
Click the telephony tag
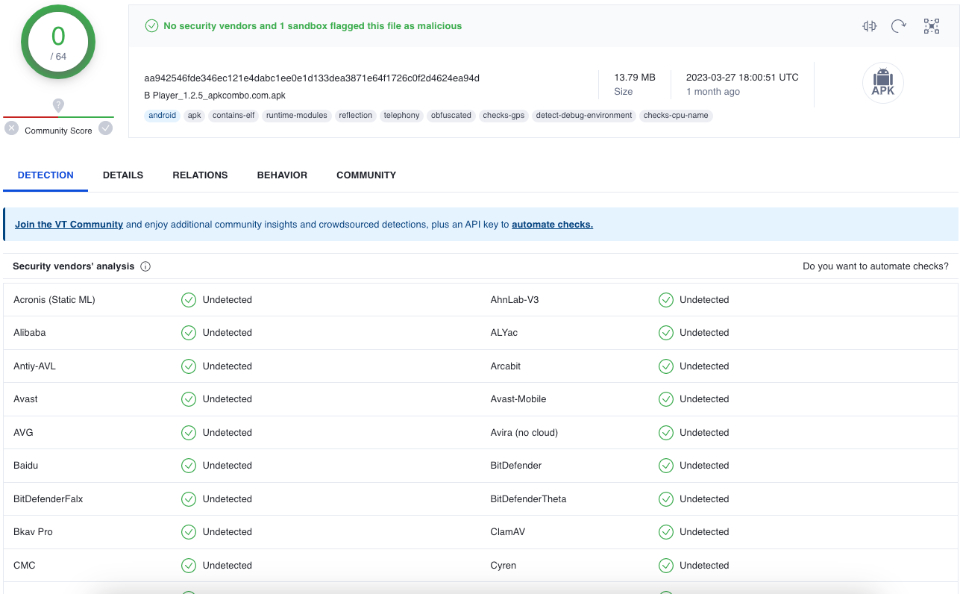[402, 115]
